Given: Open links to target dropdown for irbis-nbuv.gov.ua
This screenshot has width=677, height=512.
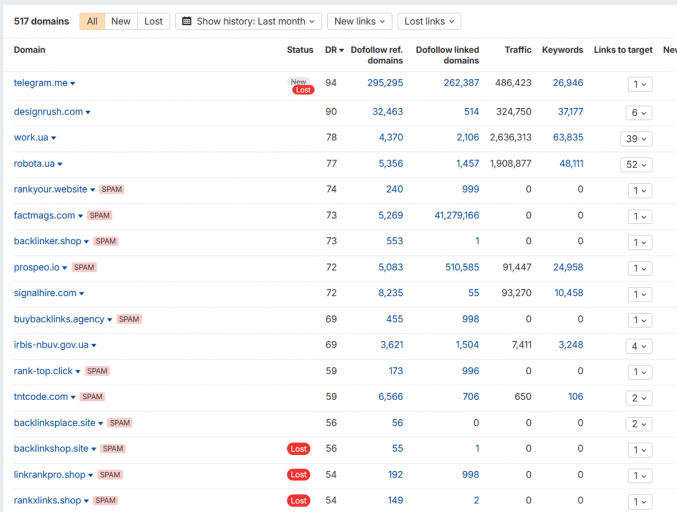Looking at the screenshot, I should click(x=639, y=346).
